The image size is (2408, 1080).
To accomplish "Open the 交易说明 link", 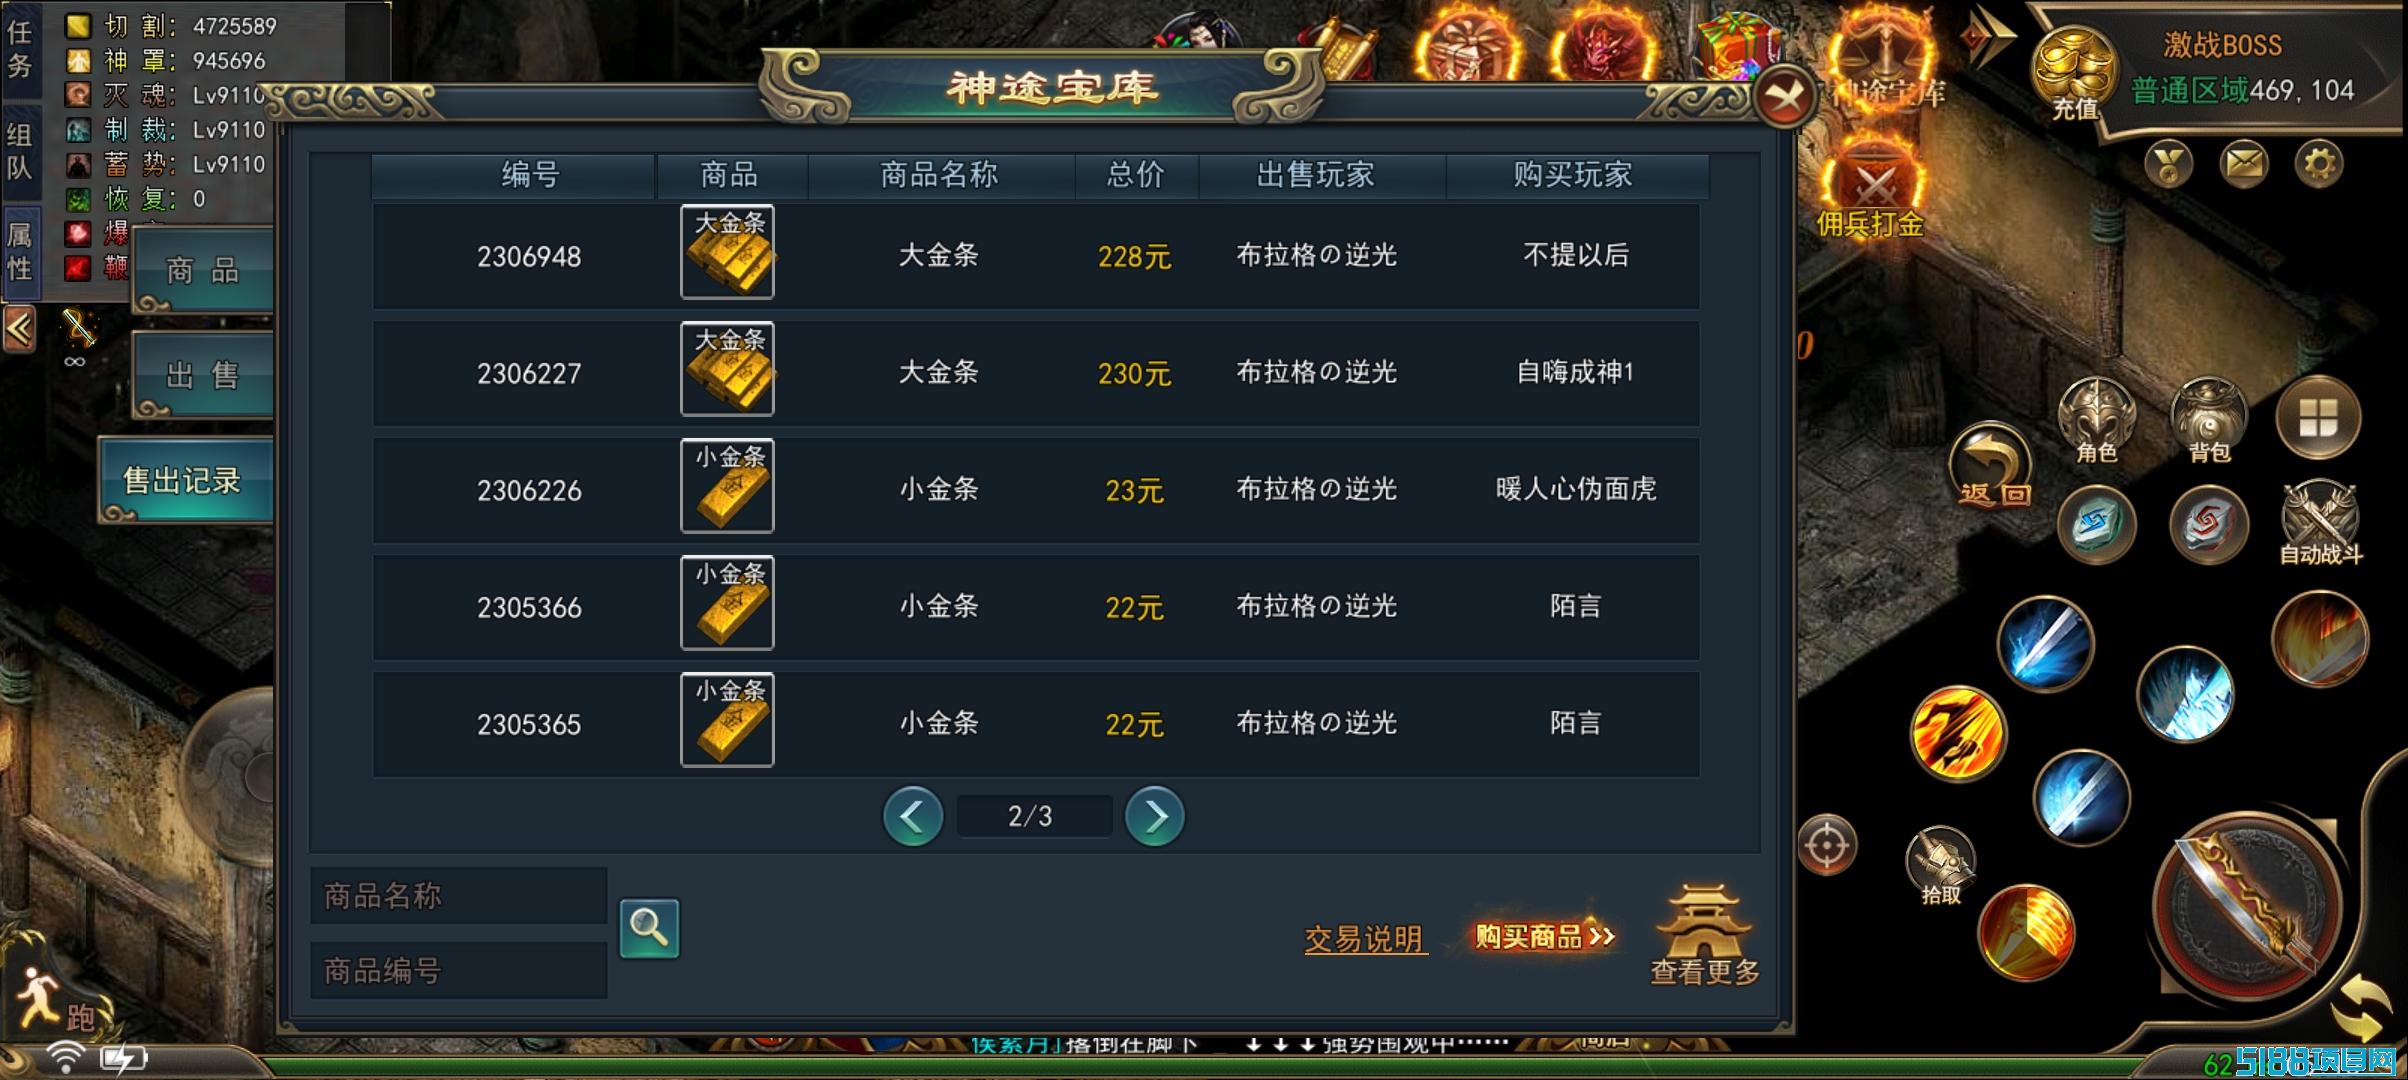I will [1365, 939].
